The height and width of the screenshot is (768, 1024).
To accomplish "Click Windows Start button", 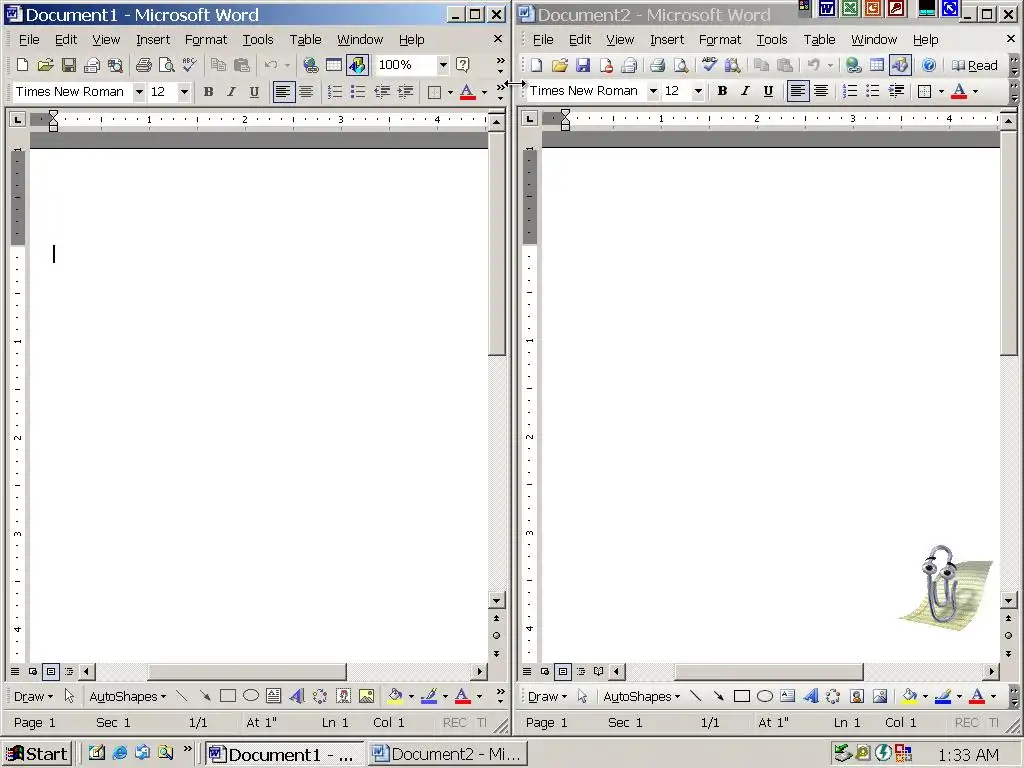I will [x=37, y=754].
